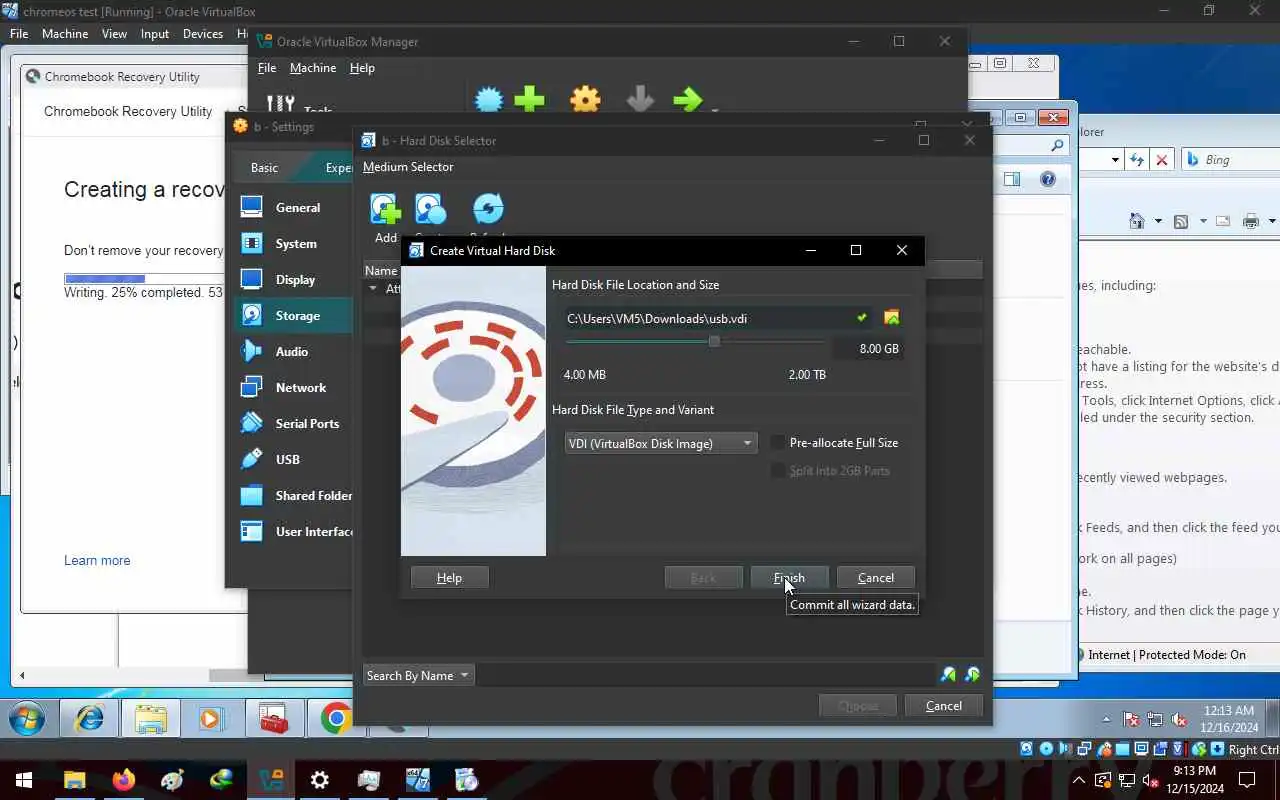Enable the Pre-allocate Full Size checkbox
Screen dimensions: 1280x800
(x=778, y=442)
